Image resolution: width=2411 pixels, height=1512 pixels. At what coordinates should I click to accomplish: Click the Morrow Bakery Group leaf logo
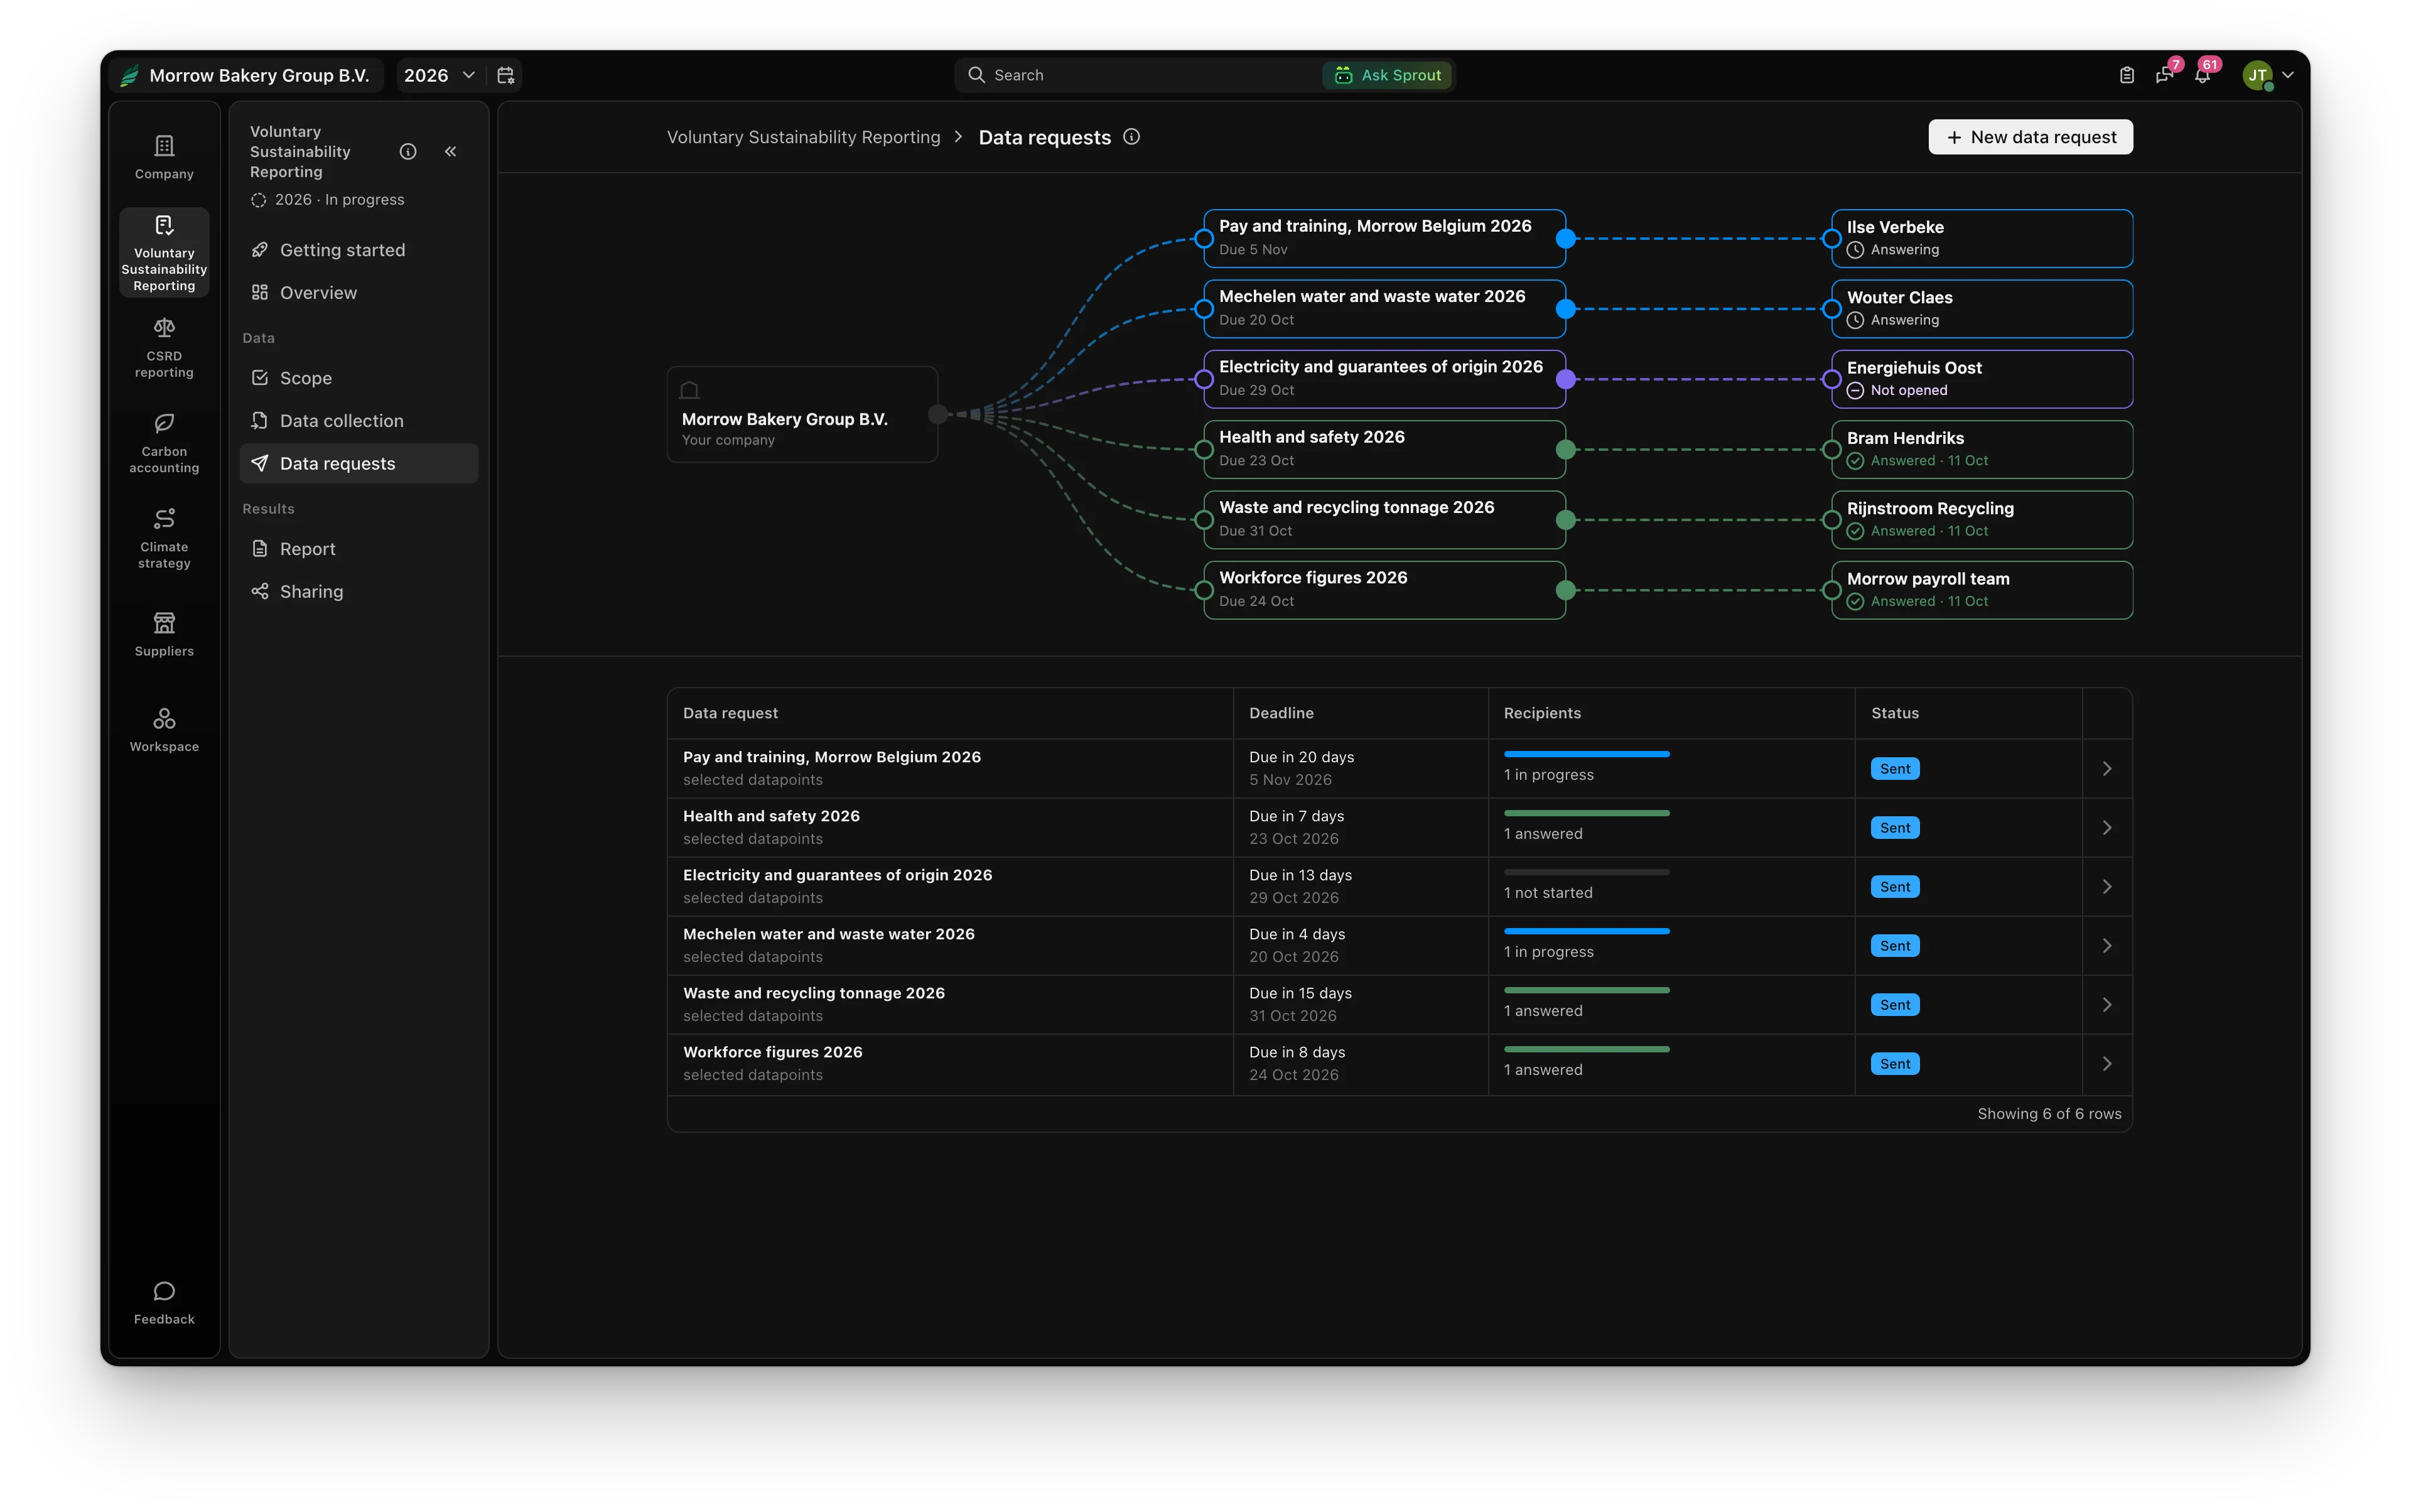coord(129,75)
